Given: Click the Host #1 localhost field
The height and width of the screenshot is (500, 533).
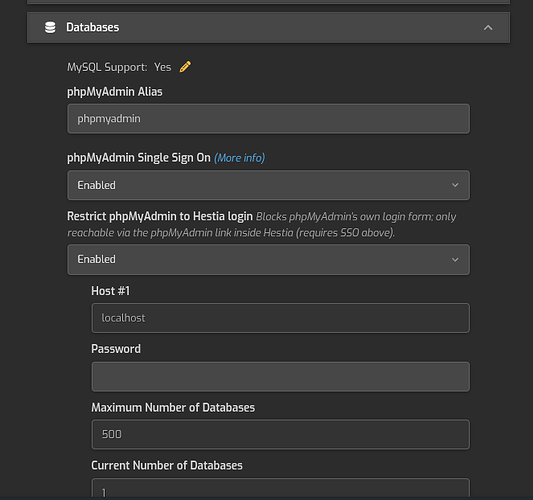Looking at the screenshot, I should pyautogui.click(x=280, y=318).
